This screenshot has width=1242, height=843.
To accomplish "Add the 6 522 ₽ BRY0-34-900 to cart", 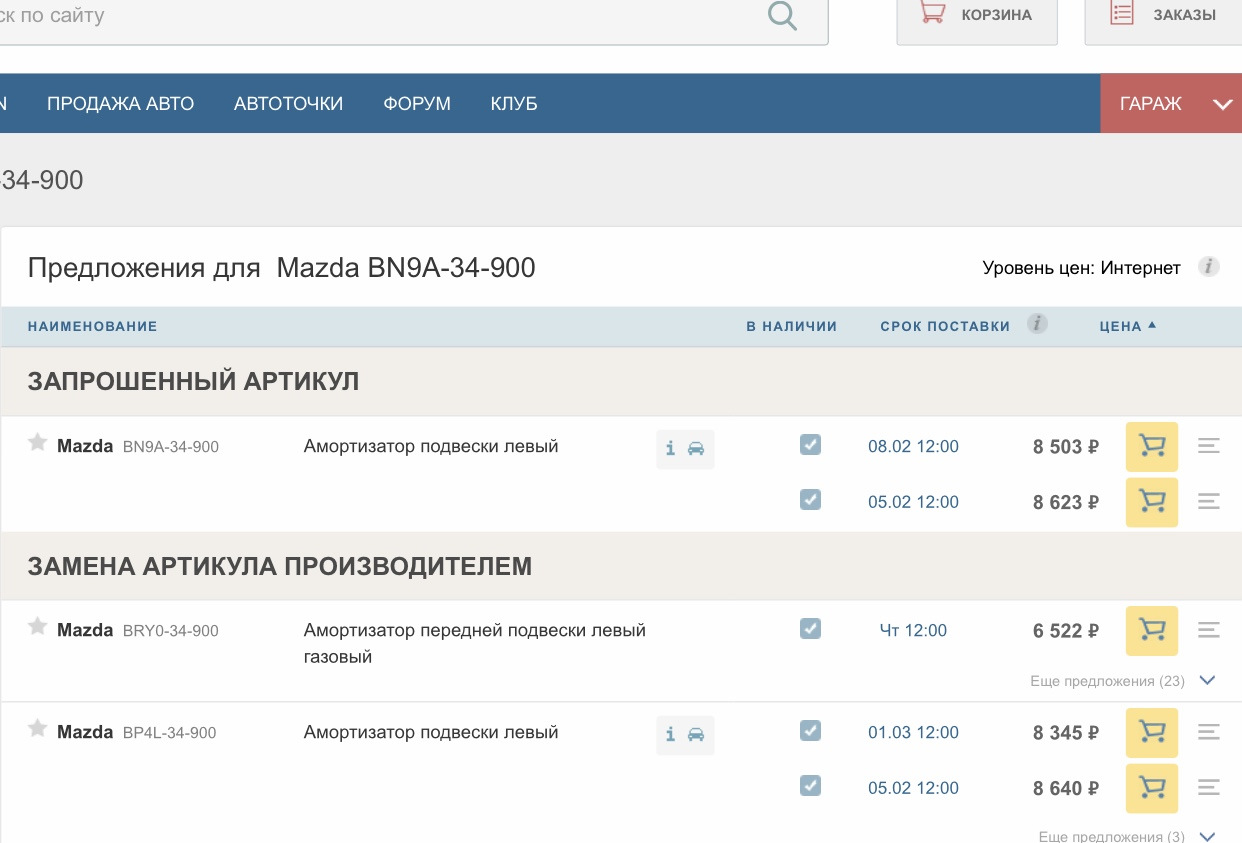I will pos(1151,631).
